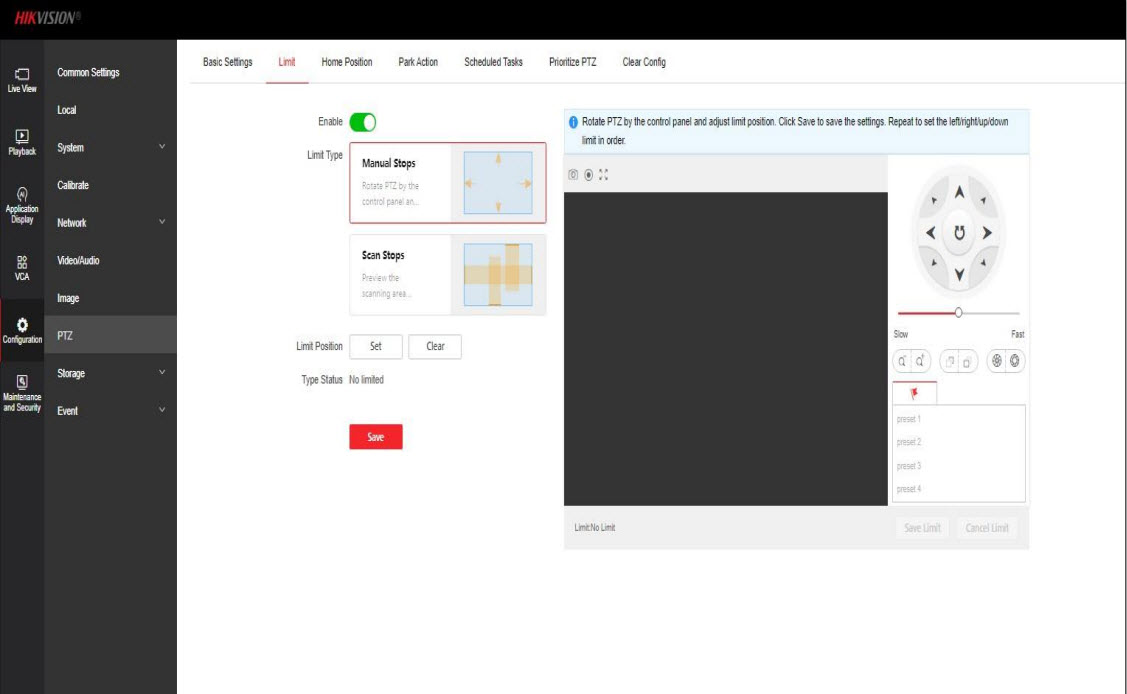Expand the System menu section

coord(110,148)
